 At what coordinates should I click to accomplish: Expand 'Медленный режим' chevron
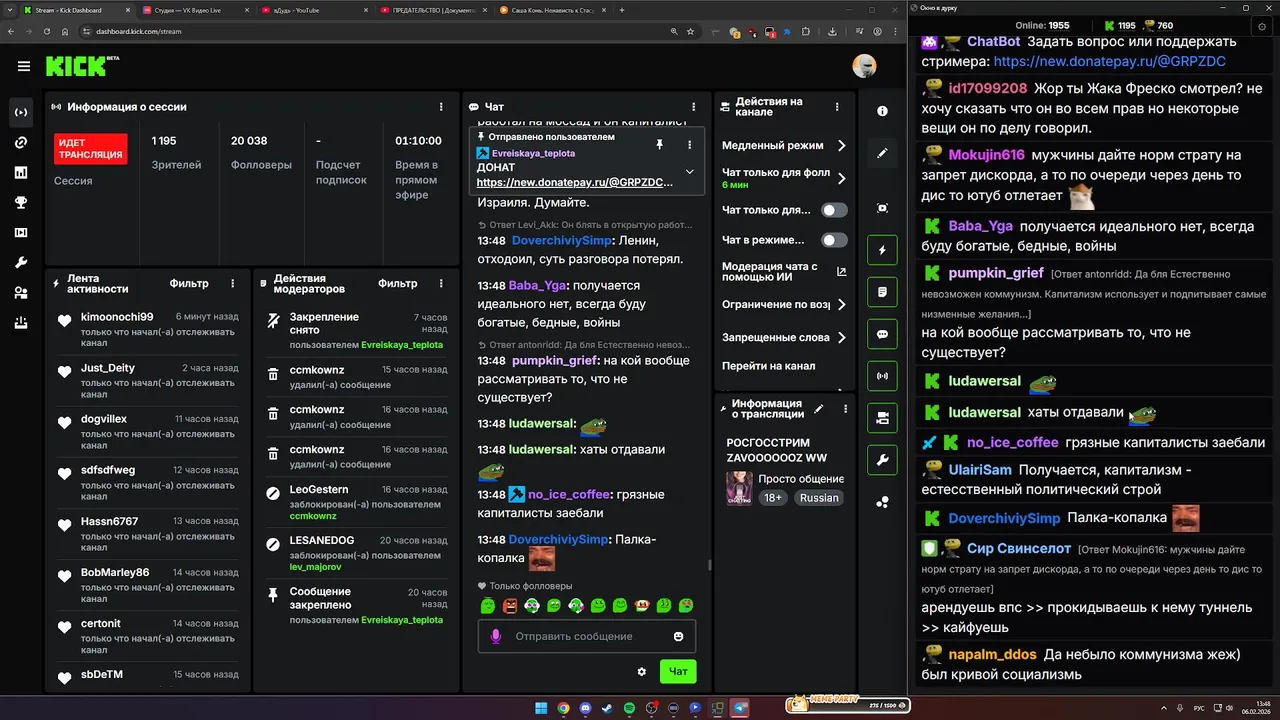[x=841, y=146]
